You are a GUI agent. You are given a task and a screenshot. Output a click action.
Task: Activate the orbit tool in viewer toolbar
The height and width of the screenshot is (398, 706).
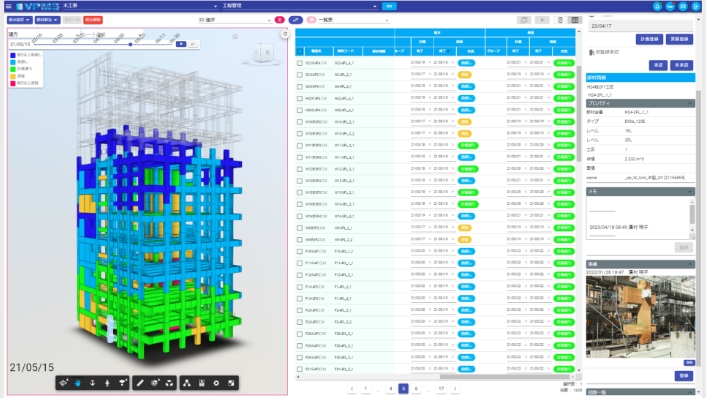tap(63, 383)
